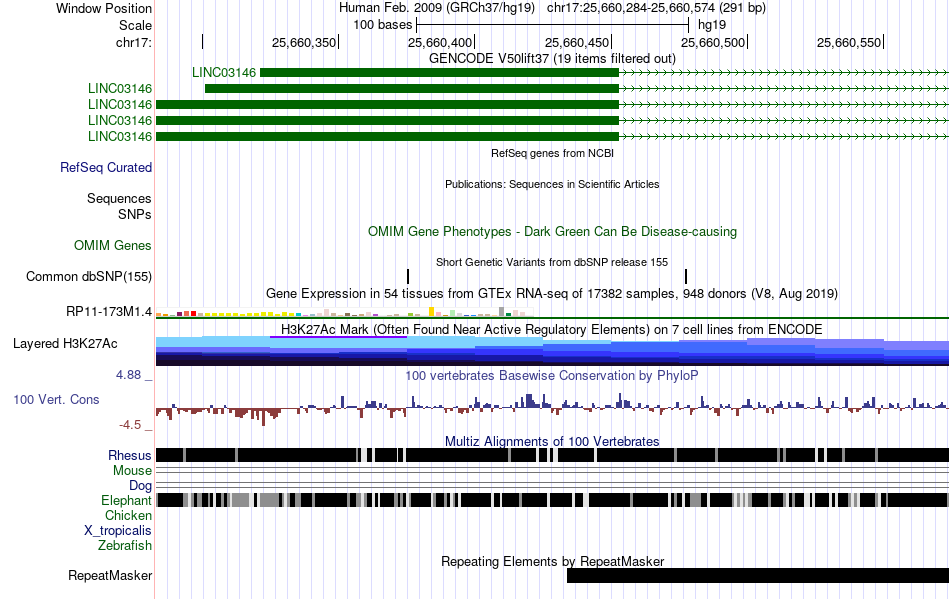Click the 100 bases scale bar
This screenshot has width=950, height=599.
(x=553, y=25)
